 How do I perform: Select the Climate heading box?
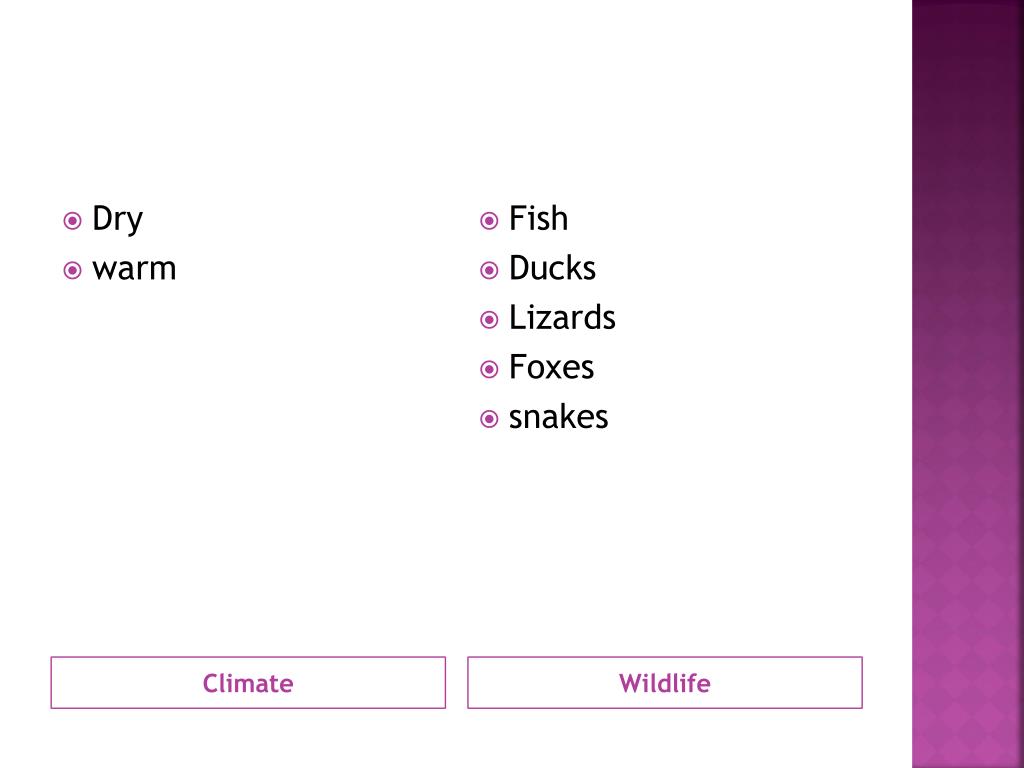pyautogui.click(x=248, y=682)
